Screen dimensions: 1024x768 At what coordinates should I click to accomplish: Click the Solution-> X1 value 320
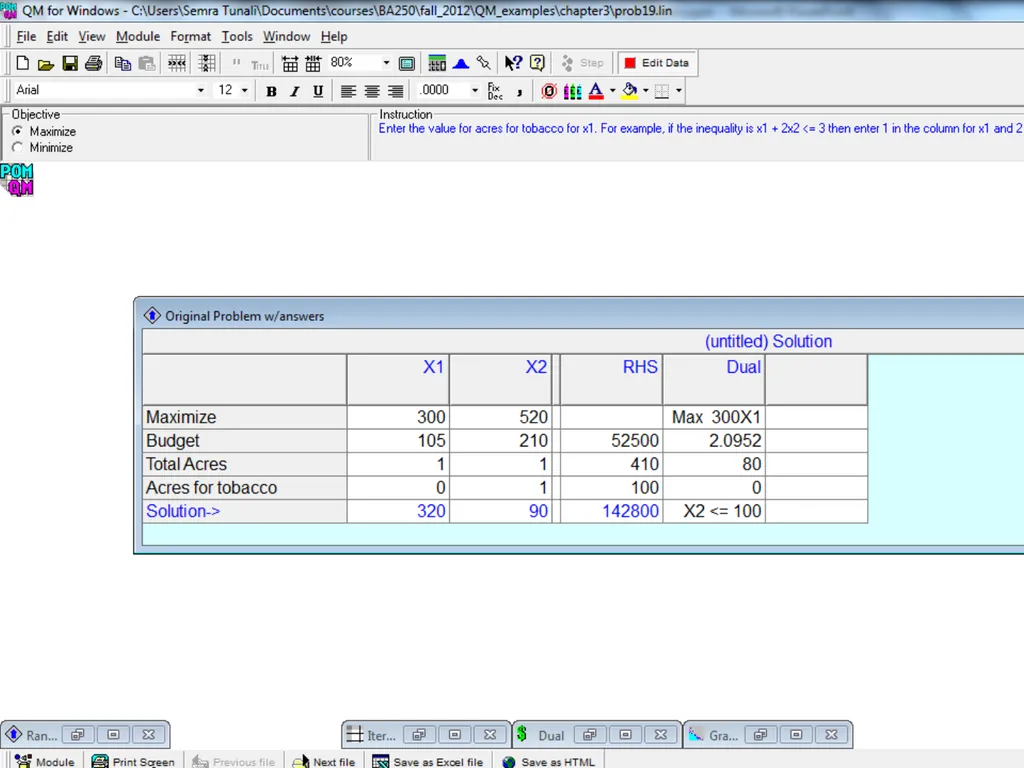pos(398,511)
